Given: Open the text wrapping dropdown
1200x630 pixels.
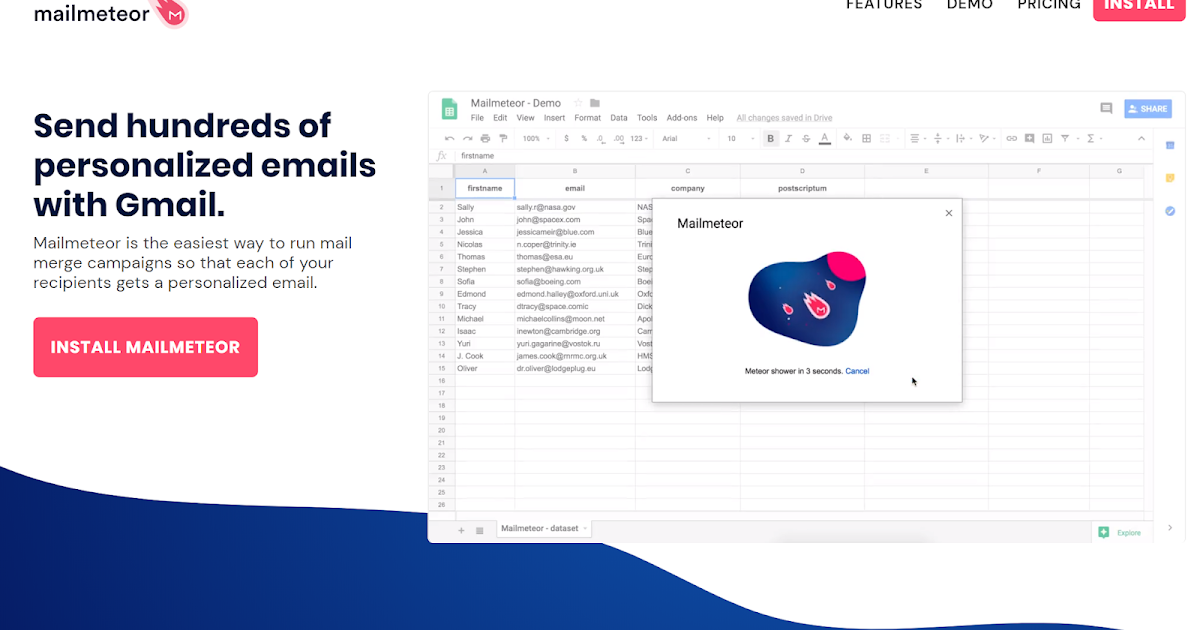Looking at the screenshot, I should [x=963, y=138].
